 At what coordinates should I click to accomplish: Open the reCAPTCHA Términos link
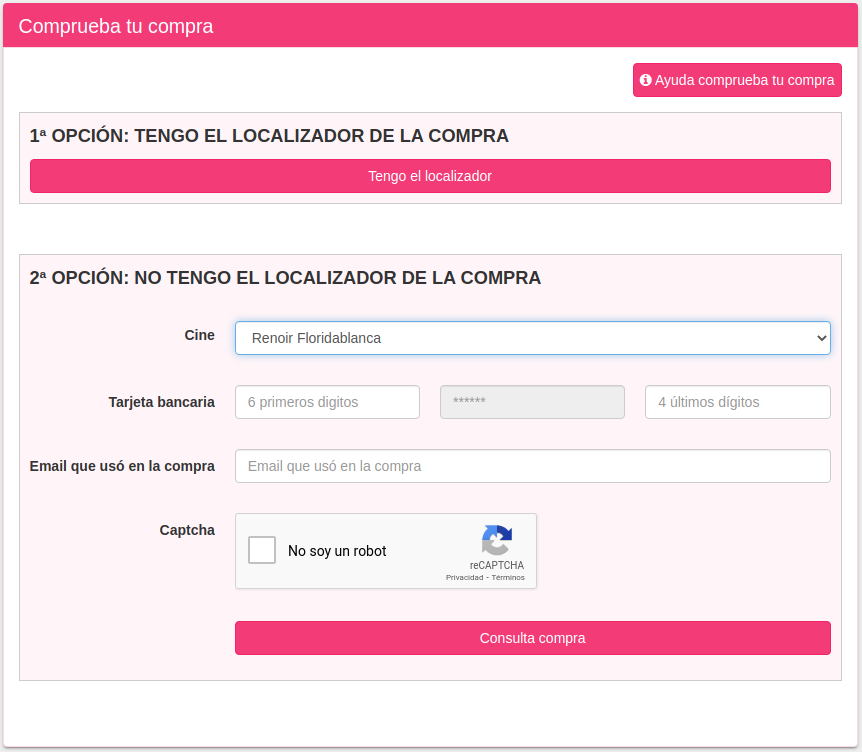click(x=508, y=577)
